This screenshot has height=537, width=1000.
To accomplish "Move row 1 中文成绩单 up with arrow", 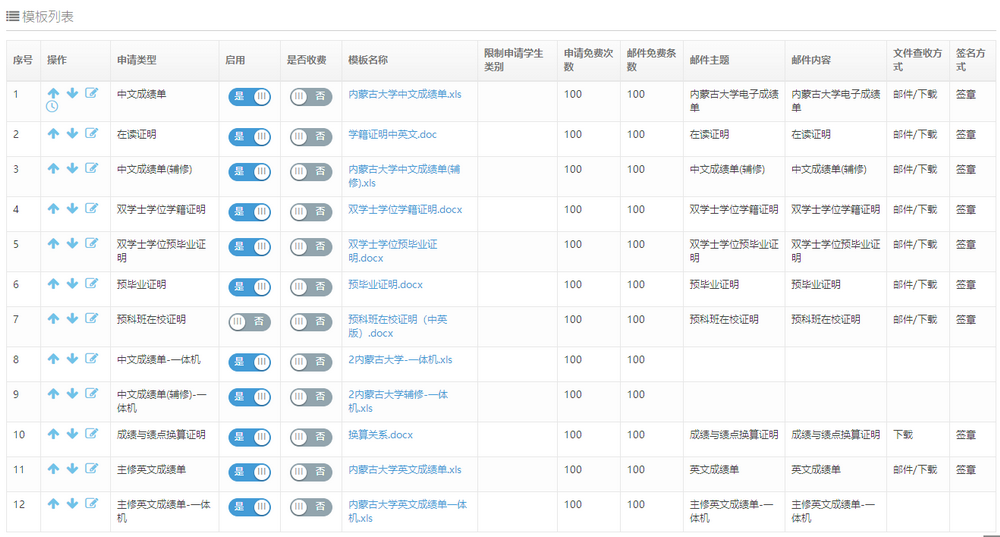I will [x=53, y=93].
